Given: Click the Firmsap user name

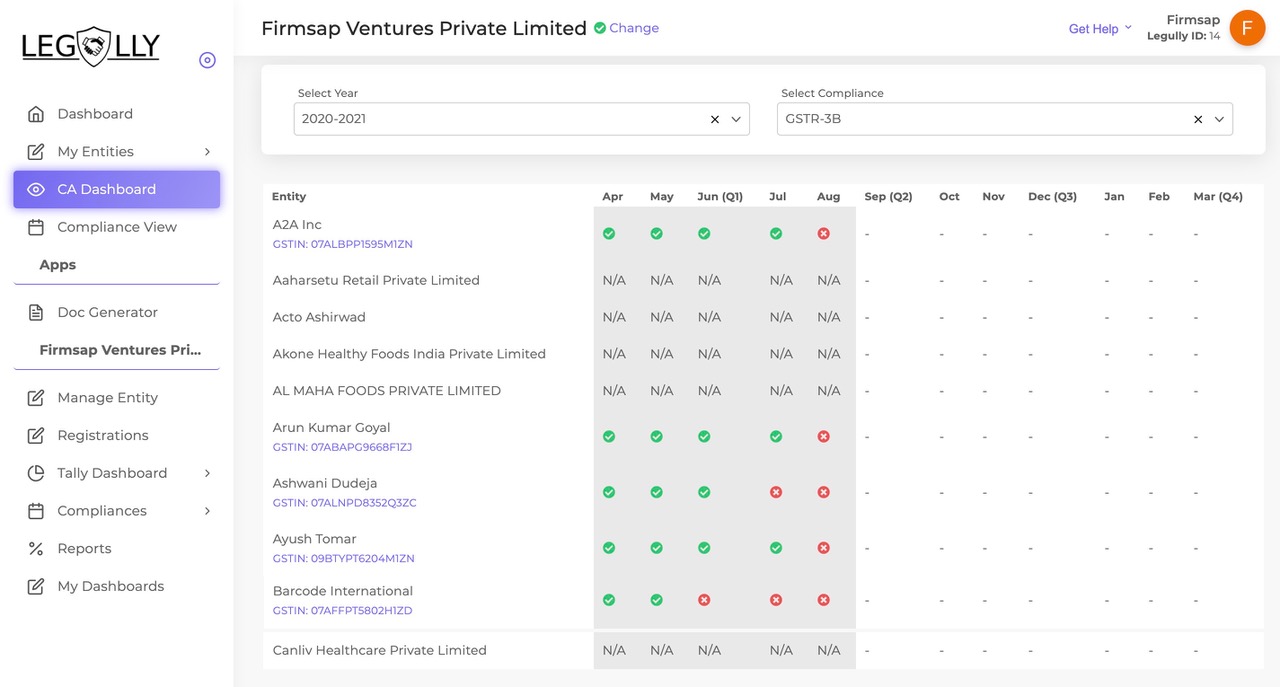Looking at the screenshot, I should tap(1193, 20).
